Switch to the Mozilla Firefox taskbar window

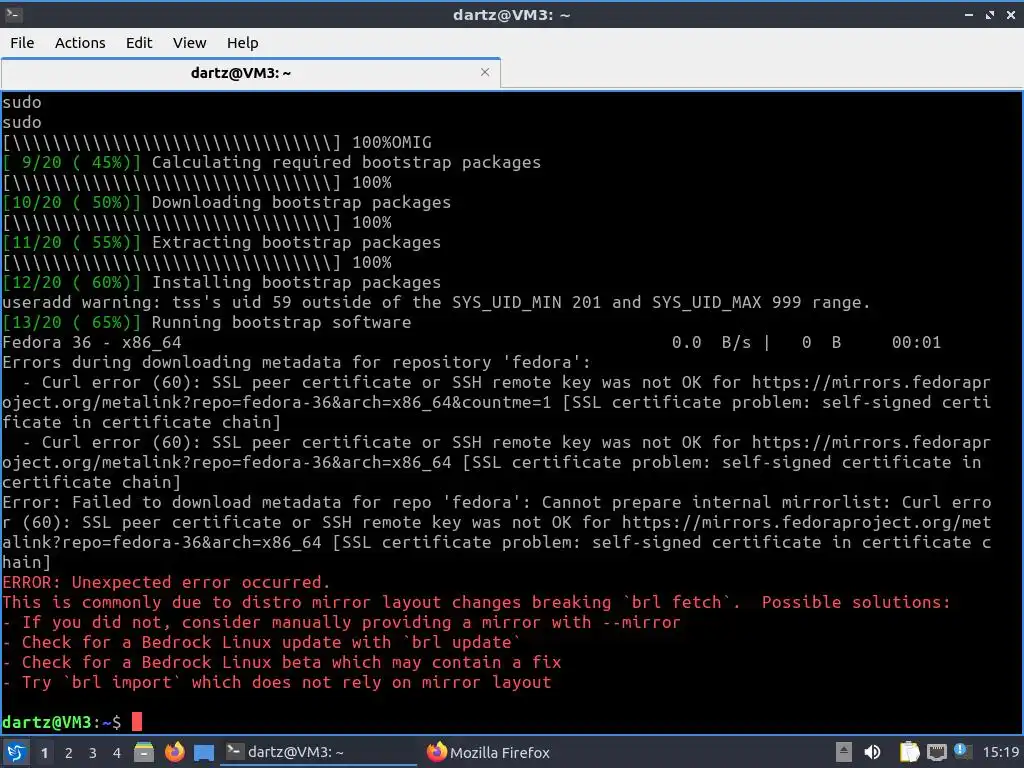pyautogui.click(x=488, y=752)
